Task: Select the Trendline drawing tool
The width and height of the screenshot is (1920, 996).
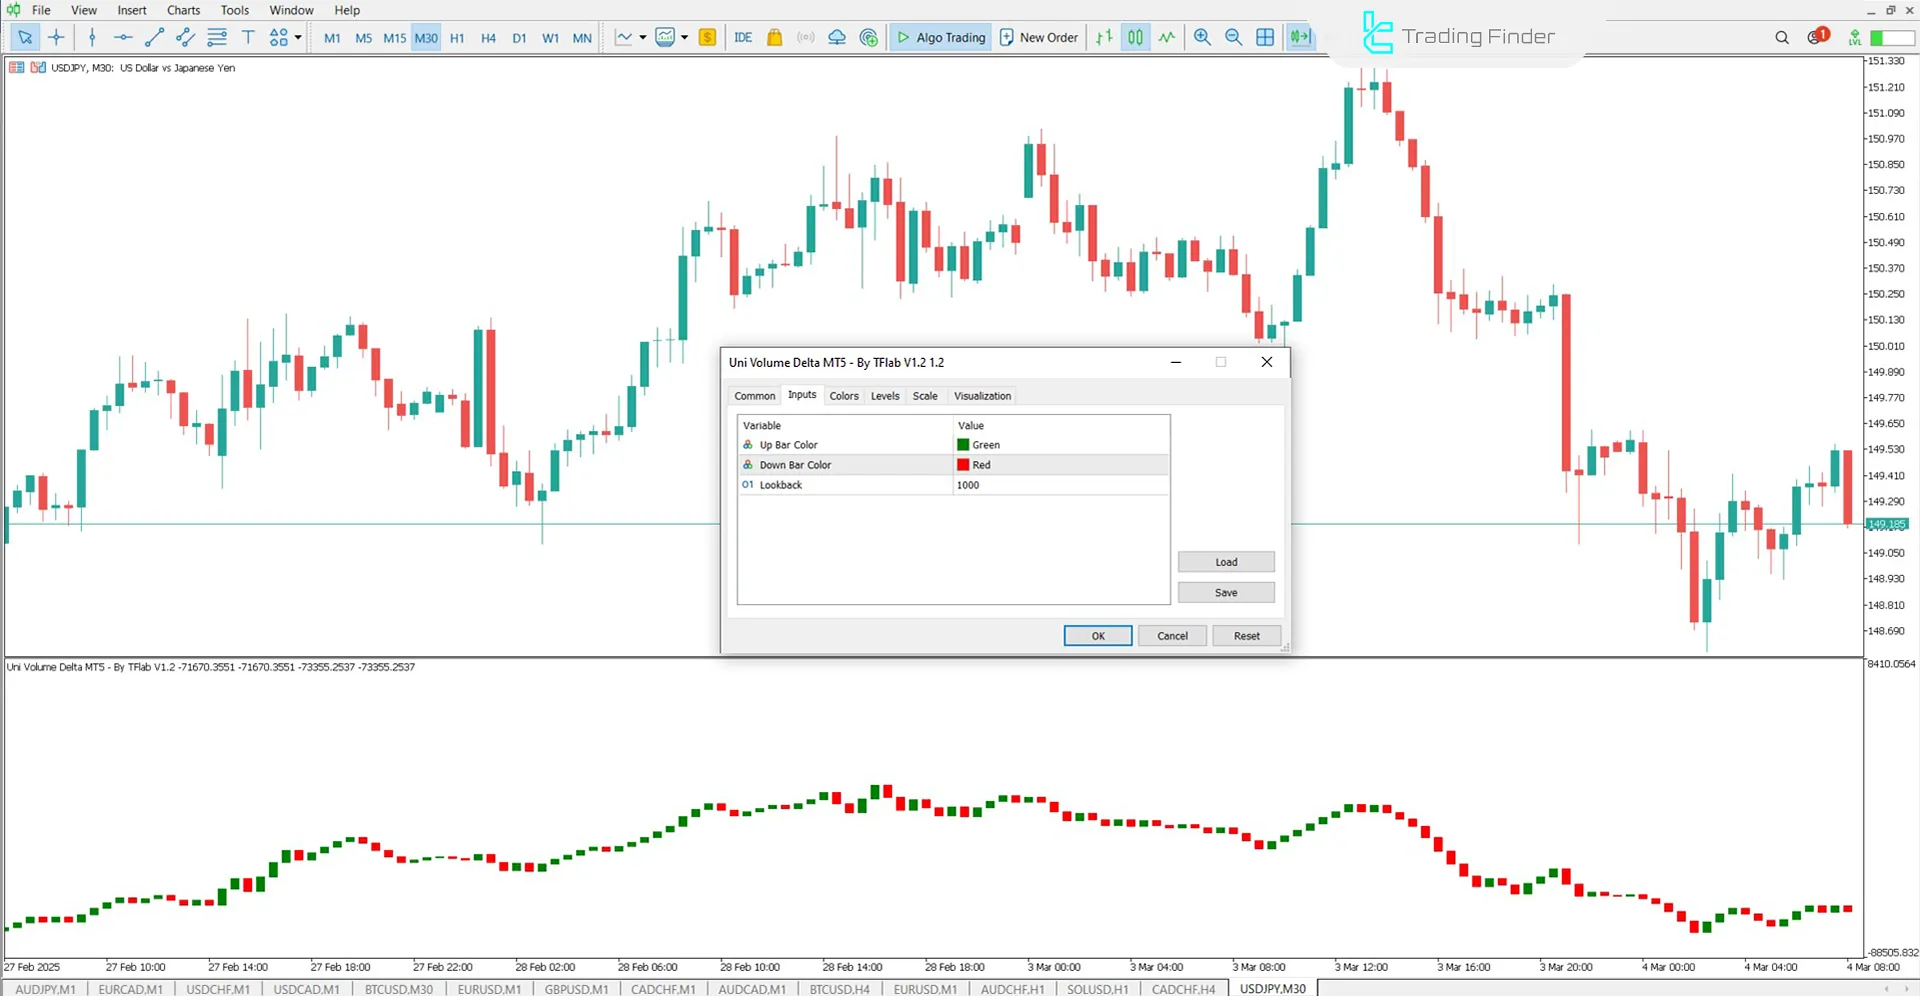Action: pos(154,37)
